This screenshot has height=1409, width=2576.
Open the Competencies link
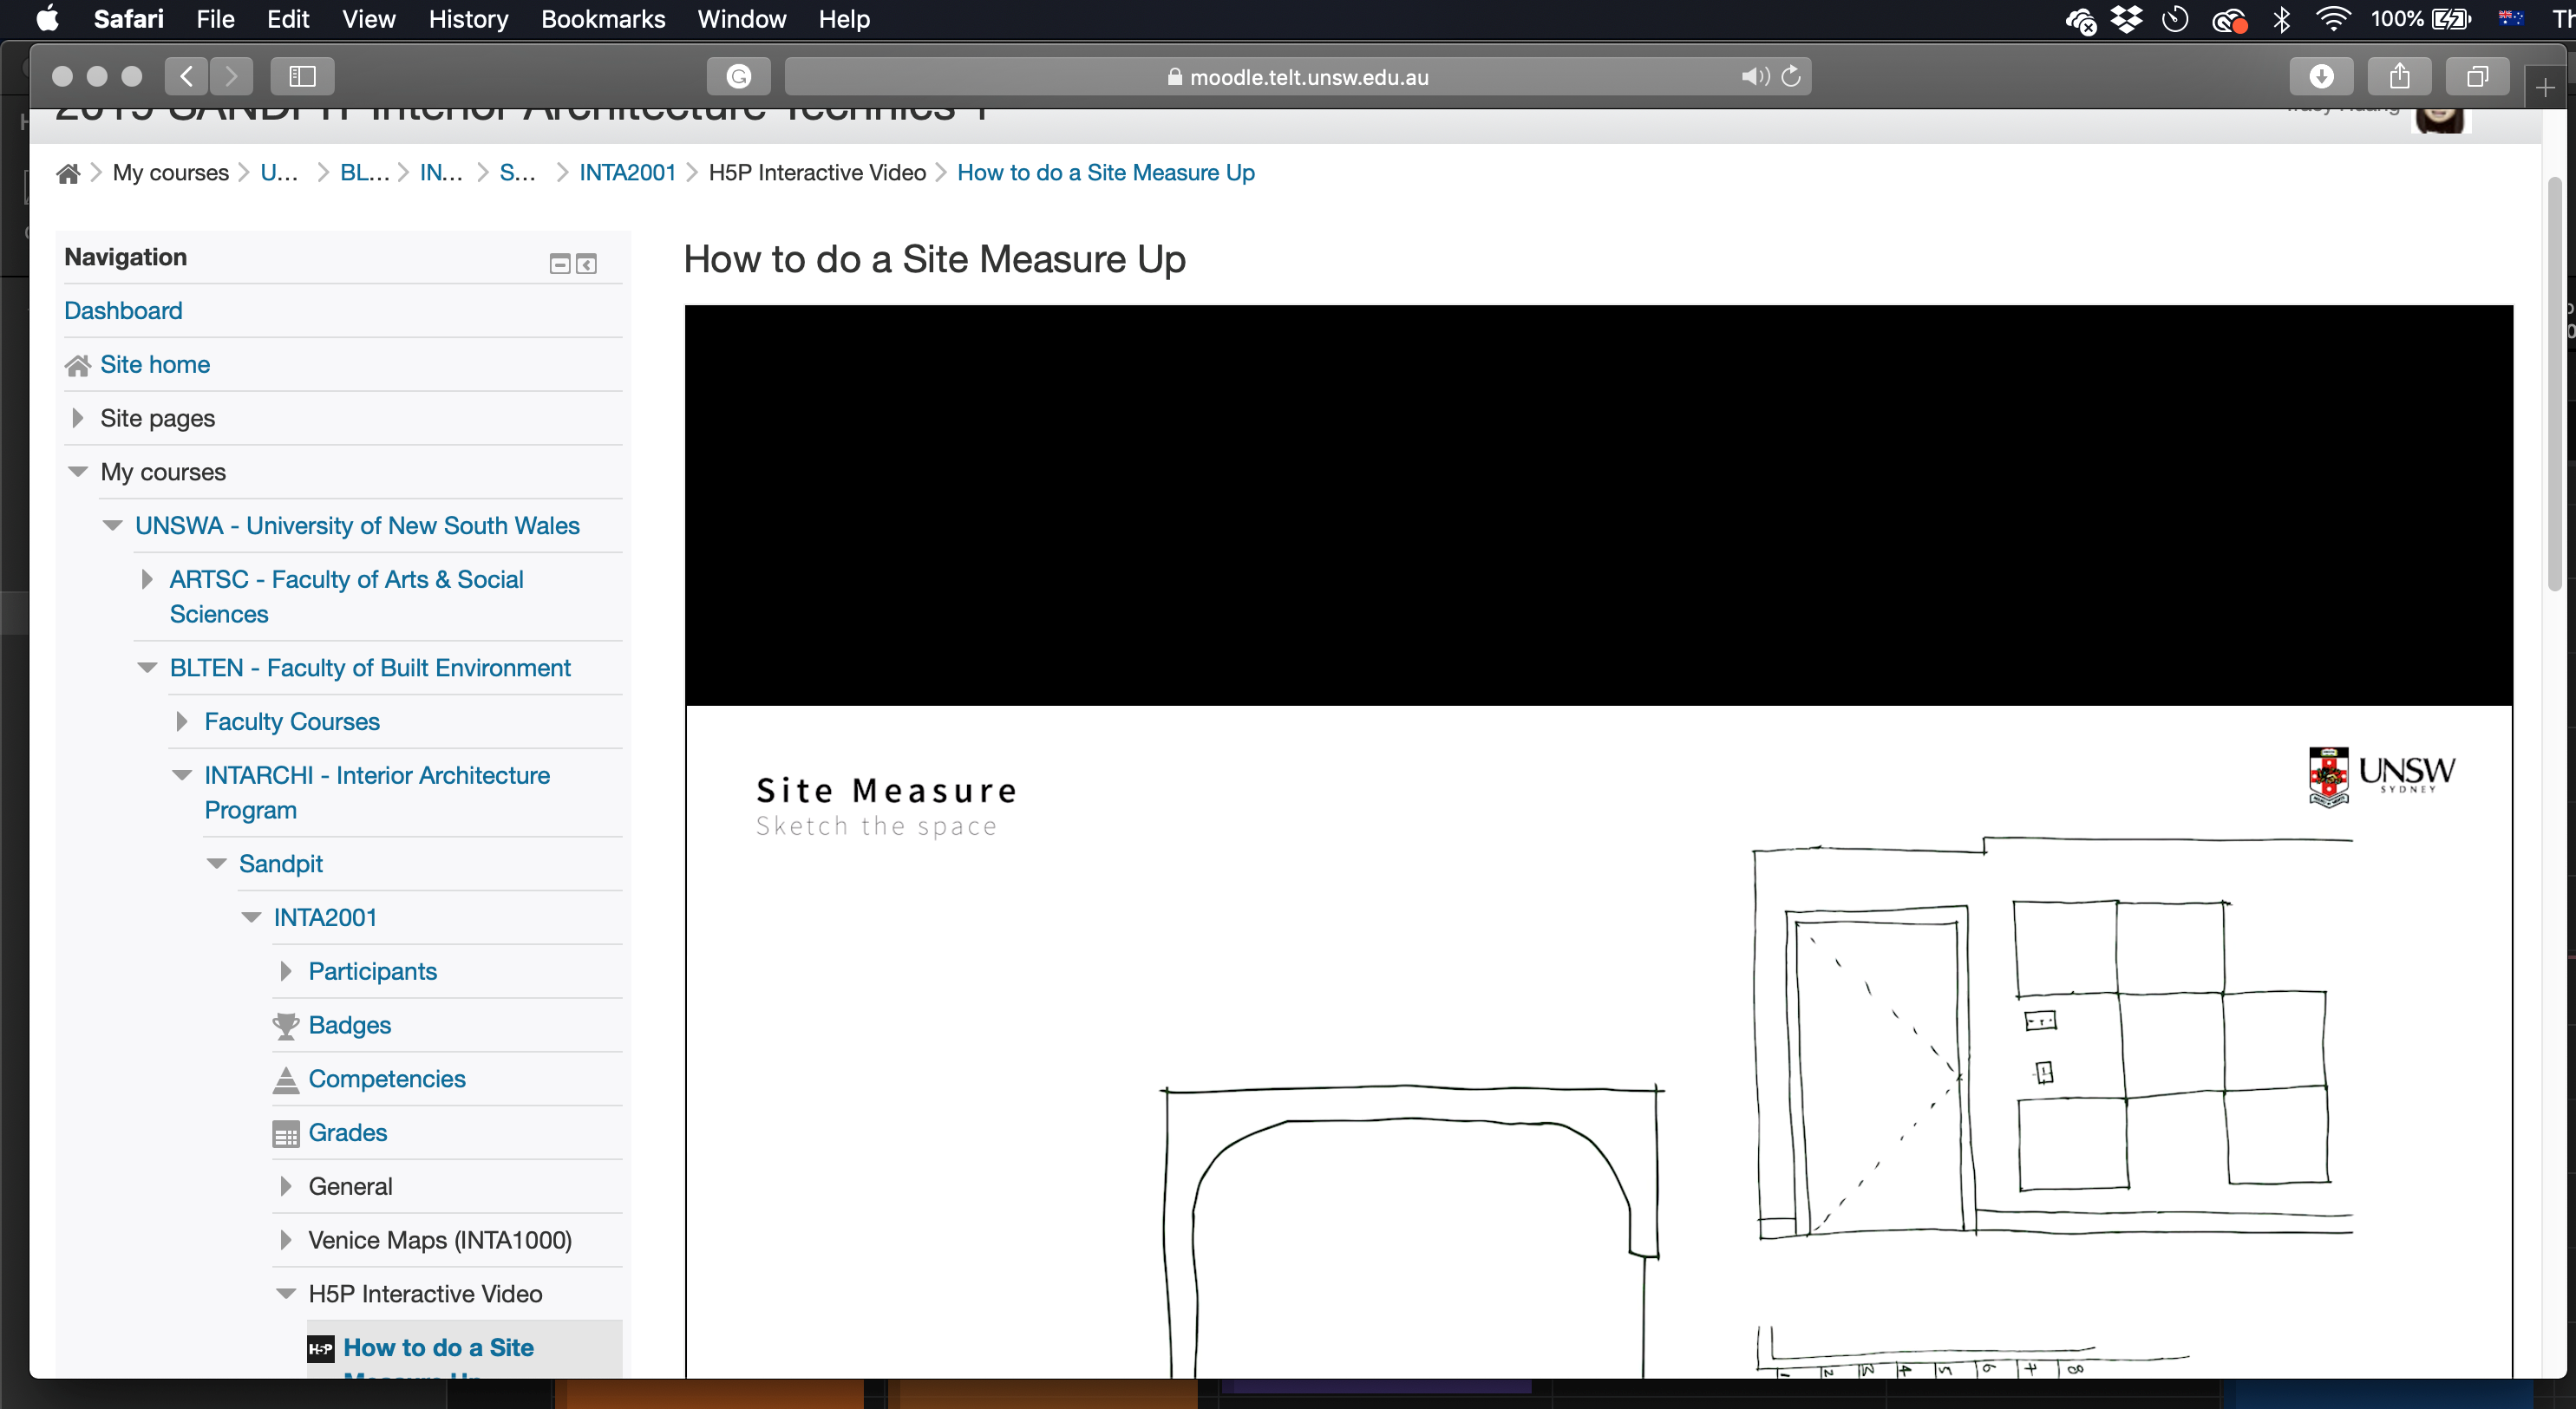tap(387, 1079)
